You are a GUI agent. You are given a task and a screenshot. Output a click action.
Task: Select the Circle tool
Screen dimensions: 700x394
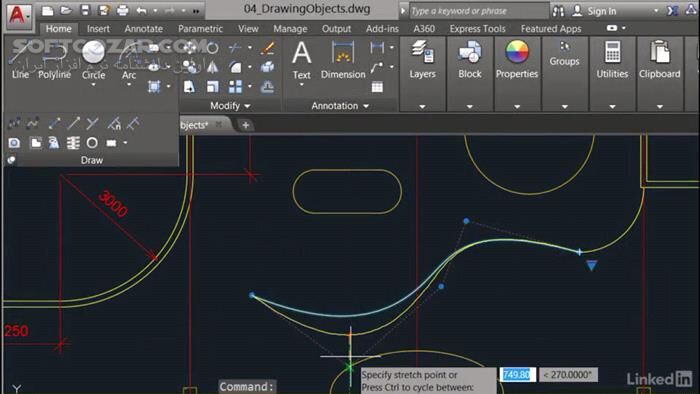[93, 61]
